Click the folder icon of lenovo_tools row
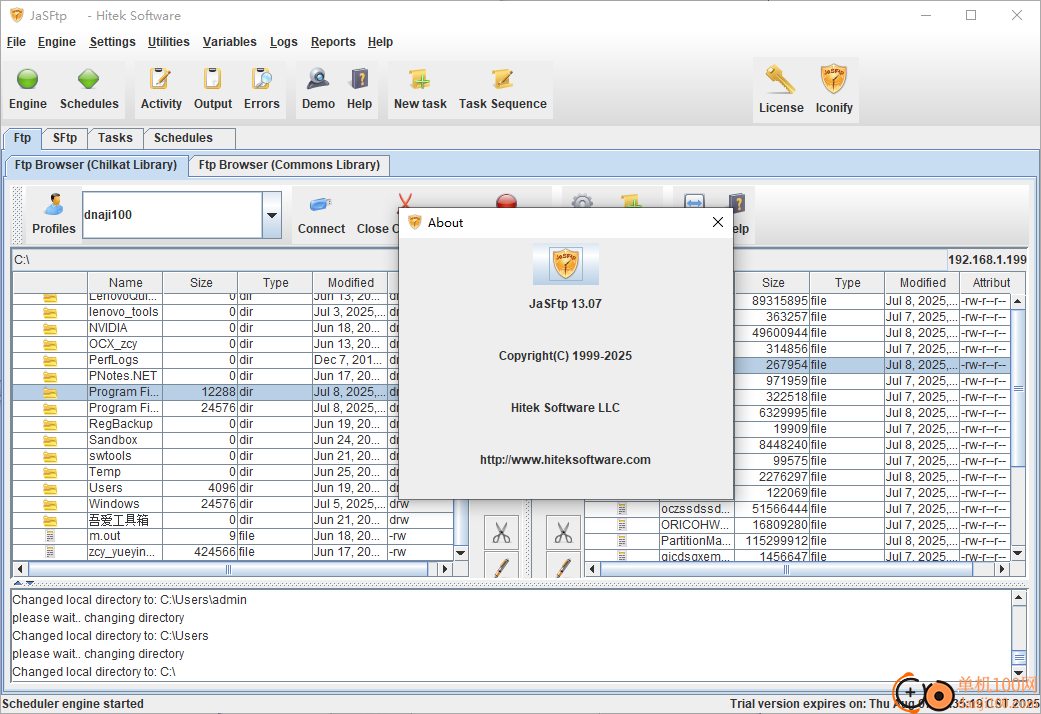The width and height of the screenshot is (1041, 714). coord(50,312)
